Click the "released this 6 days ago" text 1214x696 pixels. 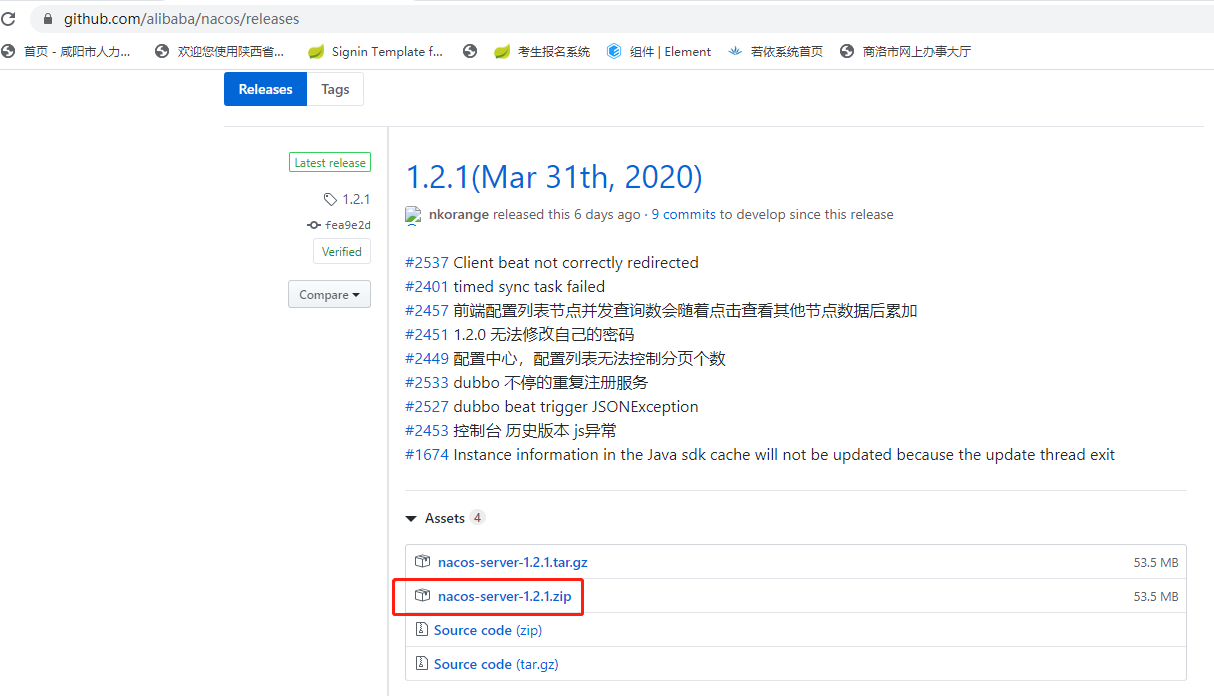coord(567,214)
